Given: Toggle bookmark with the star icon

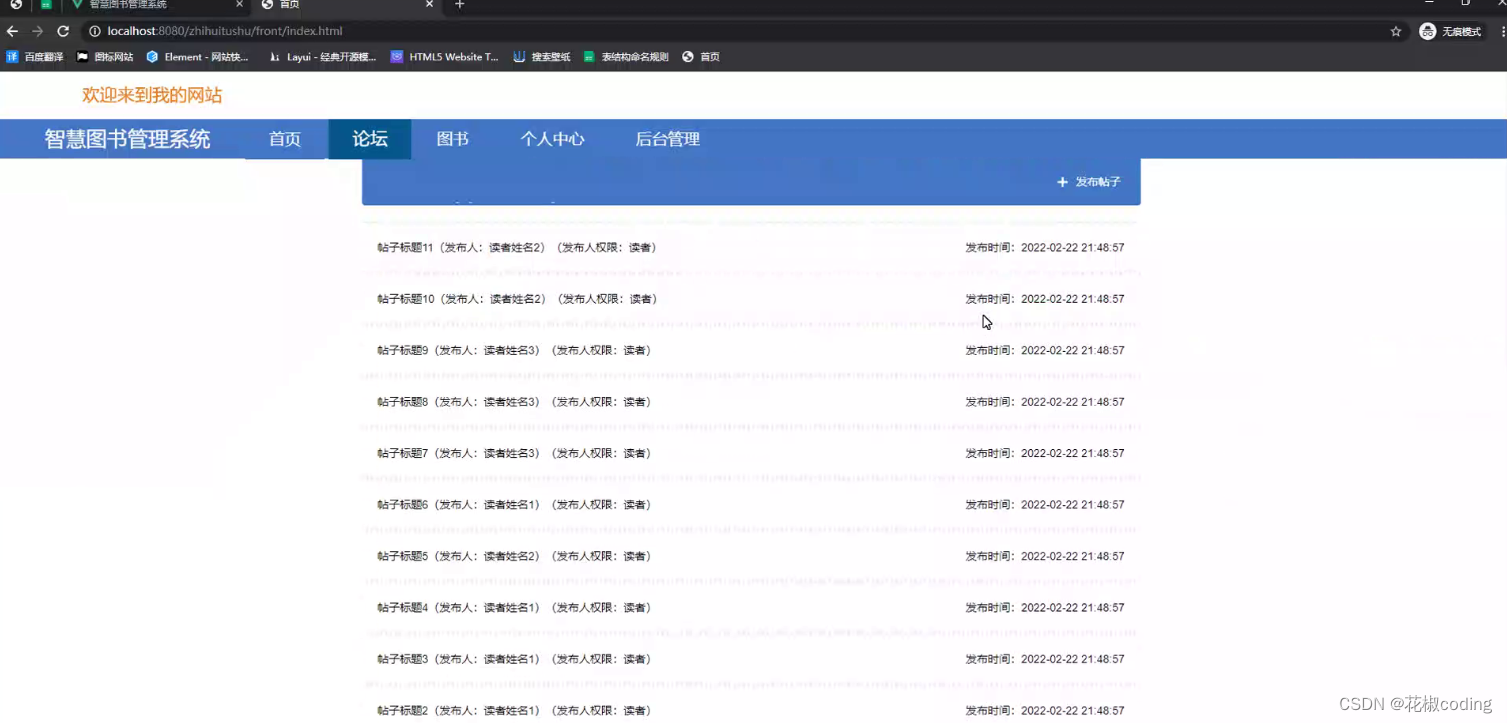Looking at the screenshot, I should (1396, 31).
